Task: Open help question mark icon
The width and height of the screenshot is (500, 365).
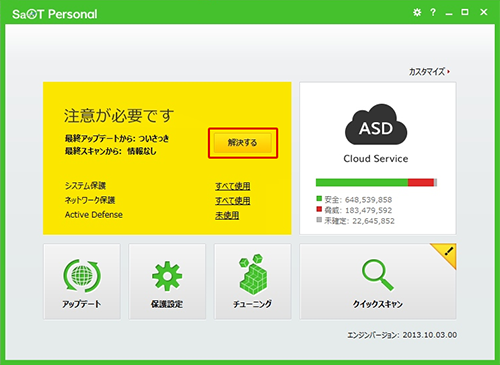Action: 433,12
